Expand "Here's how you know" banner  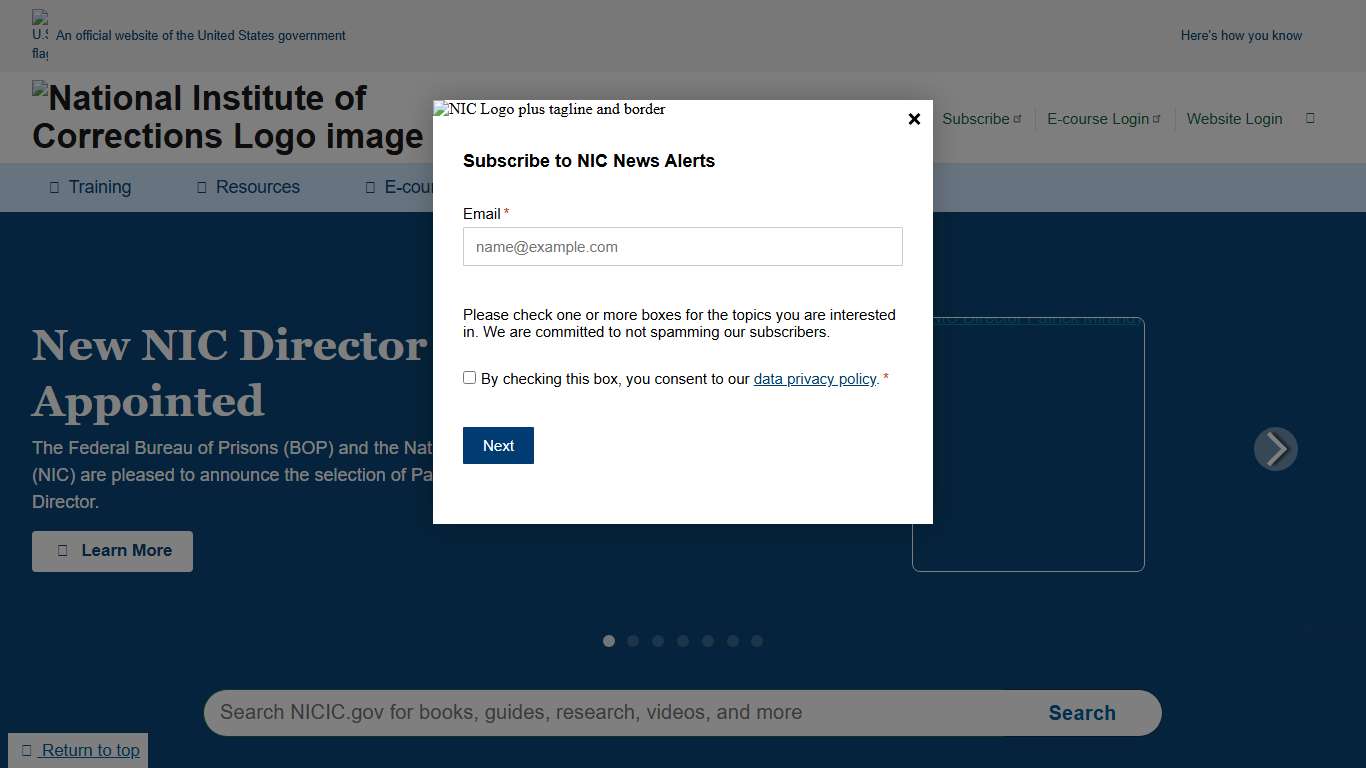coord(1241,36)
